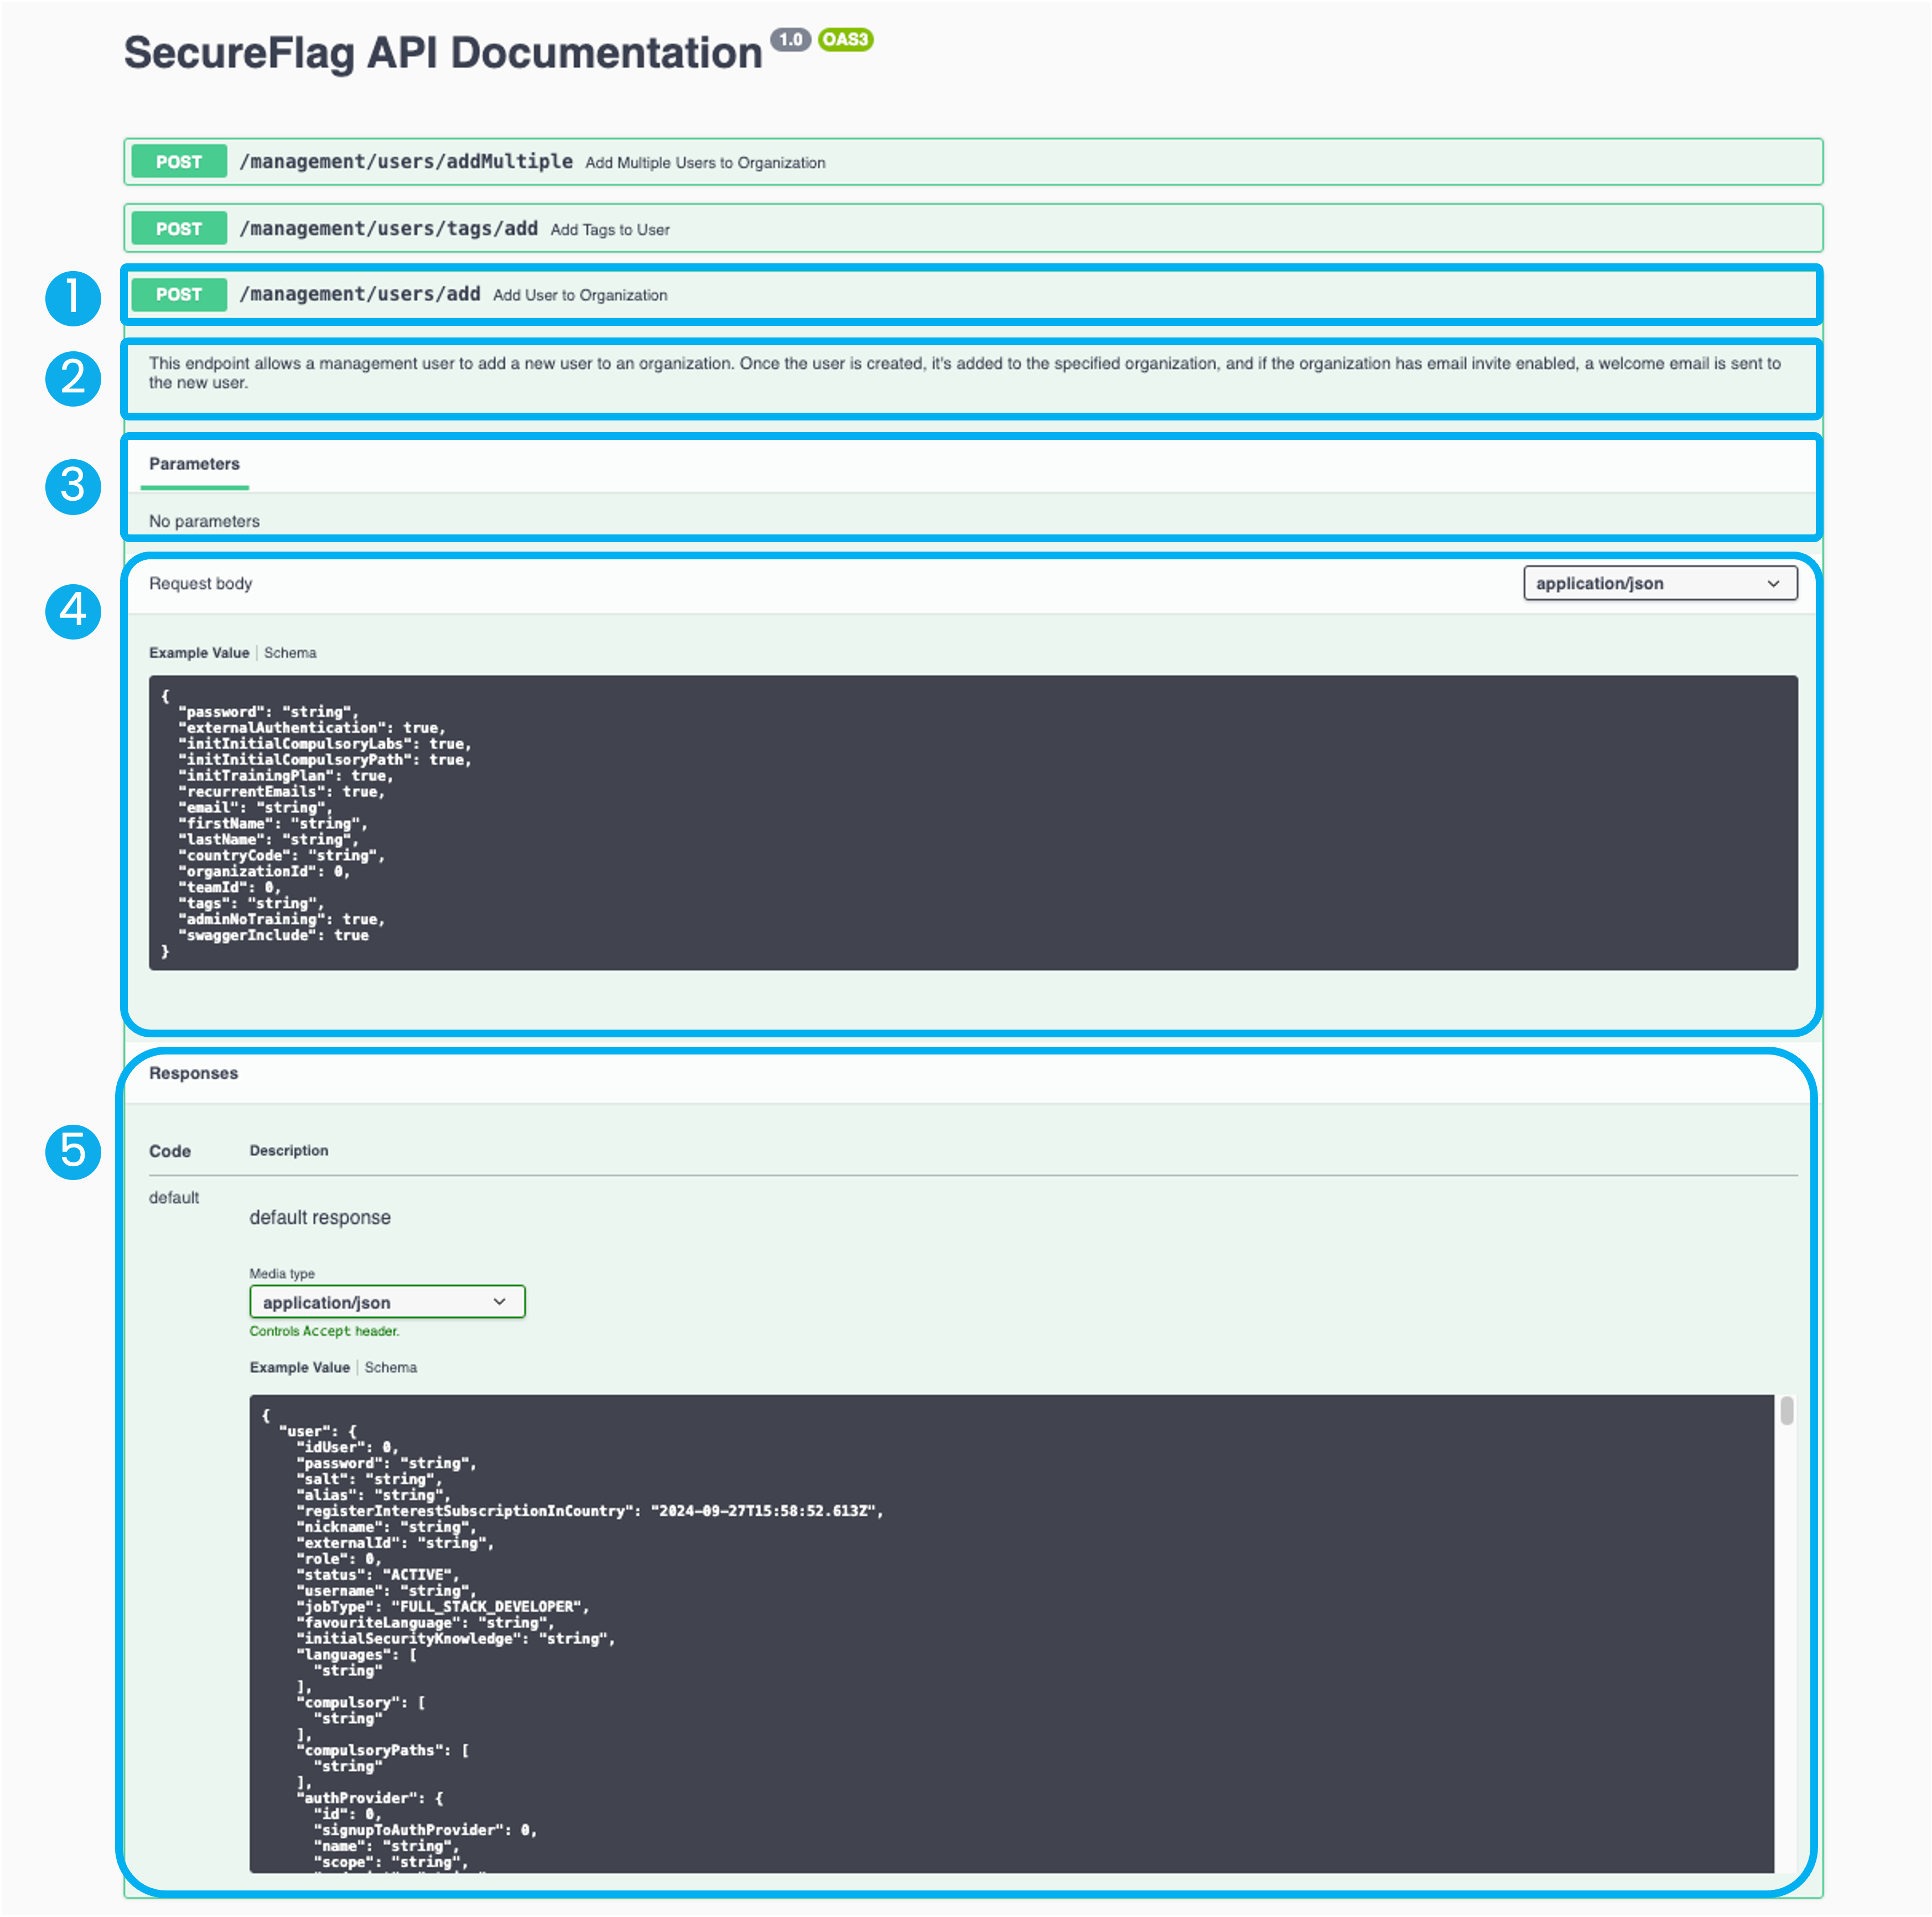Switch to Schema tab under Request body
The image size is (1932, 1917).
pos(290,653)
